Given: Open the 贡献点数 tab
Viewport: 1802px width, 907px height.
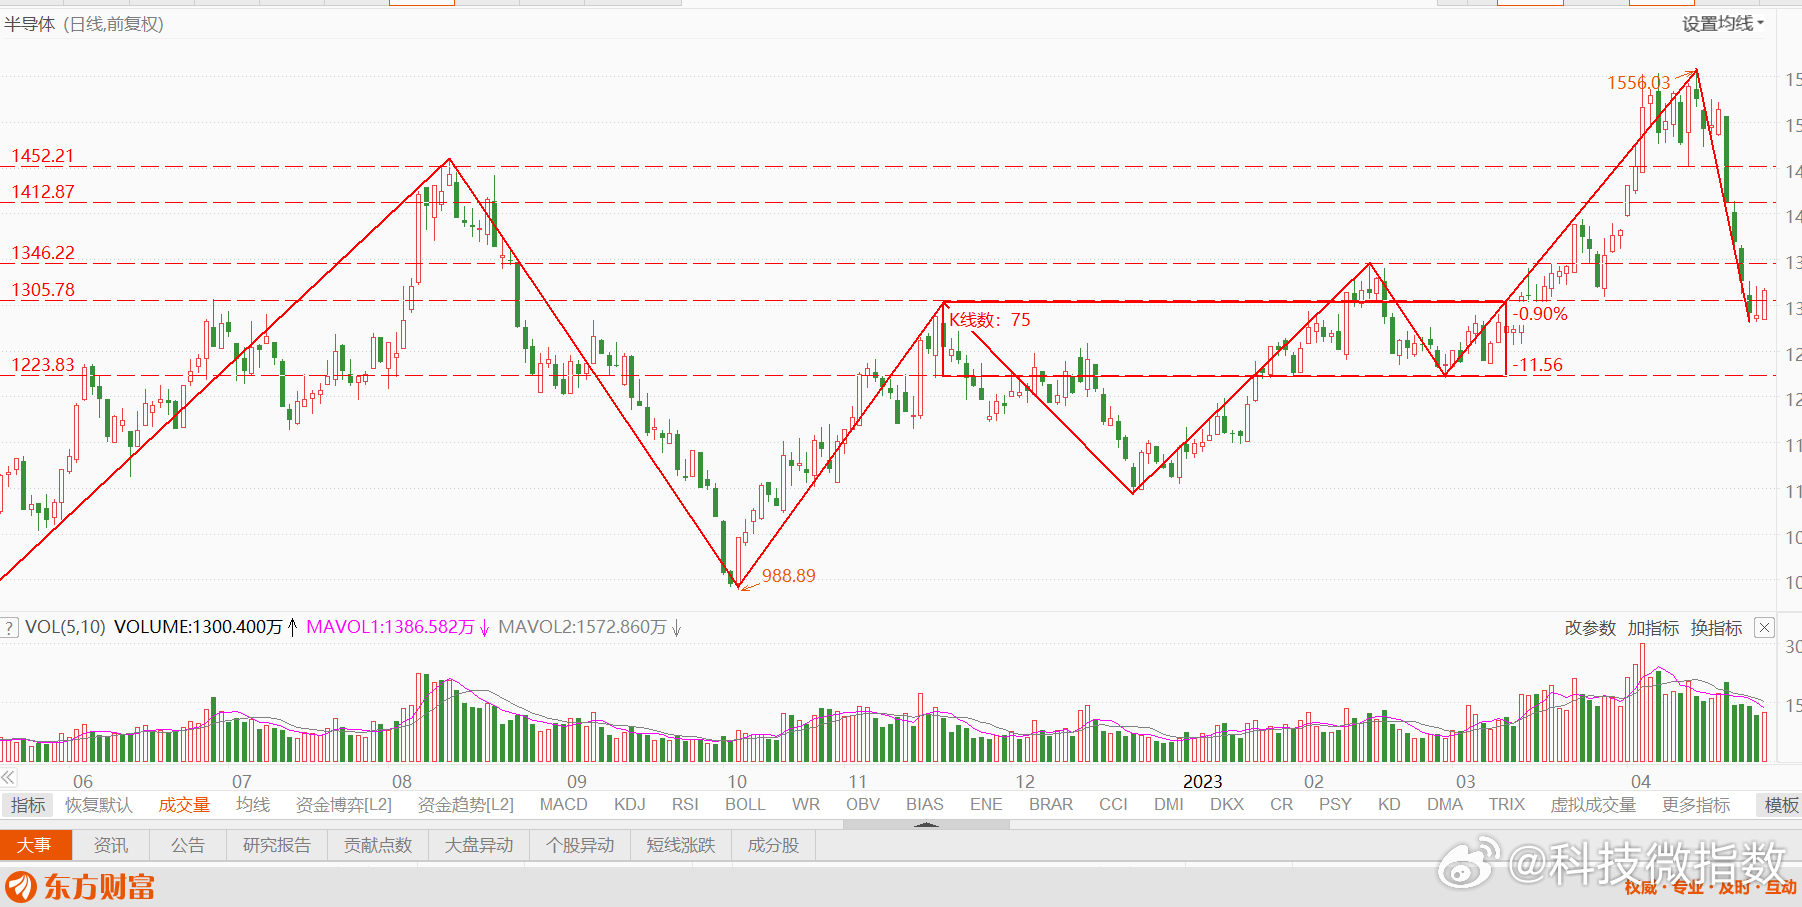Looking at the screenshot, I should 378,845.
